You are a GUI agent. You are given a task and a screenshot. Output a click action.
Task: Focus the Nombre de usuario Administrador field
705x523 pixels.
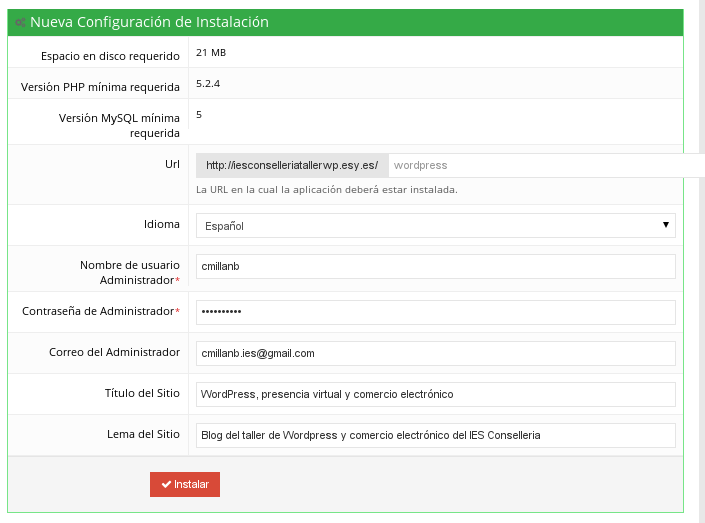point(436,266)
